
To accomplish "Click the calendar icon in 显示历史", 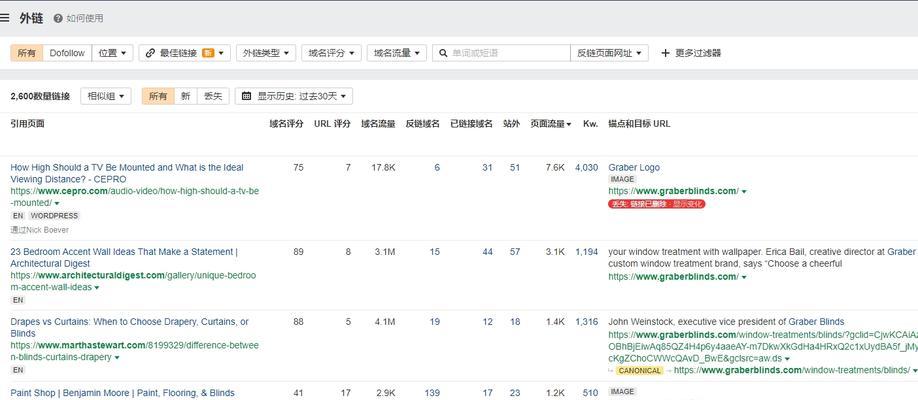I will pos(246,96).
